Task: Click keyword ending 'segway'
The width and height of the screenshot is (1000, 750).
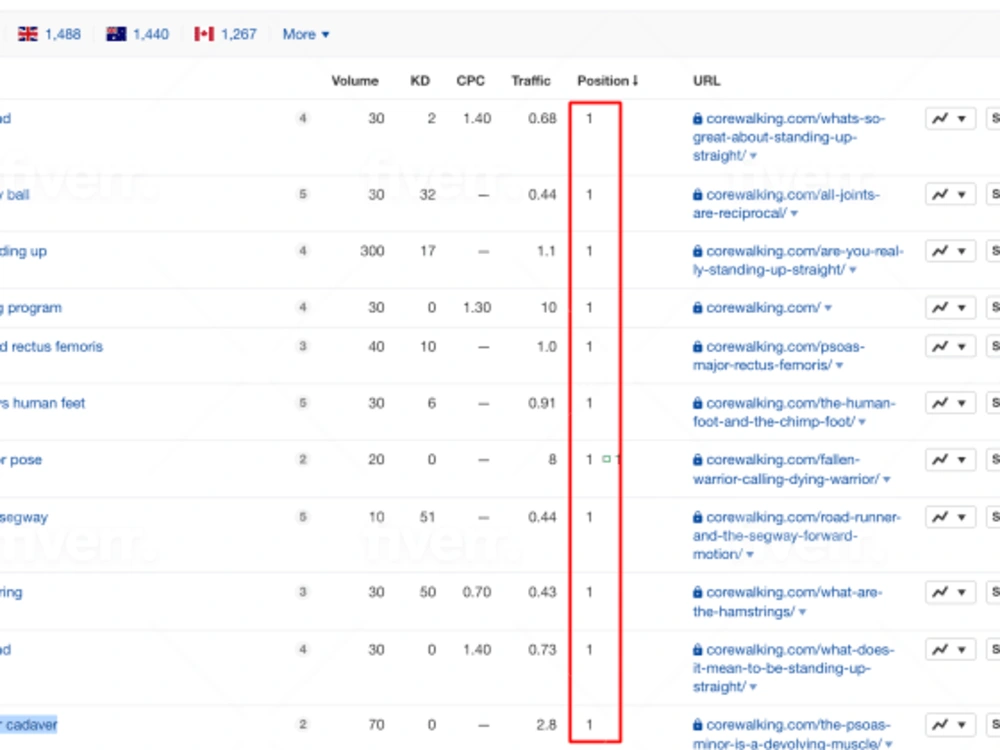Action: pyautogui.click(x=24, y=517)
